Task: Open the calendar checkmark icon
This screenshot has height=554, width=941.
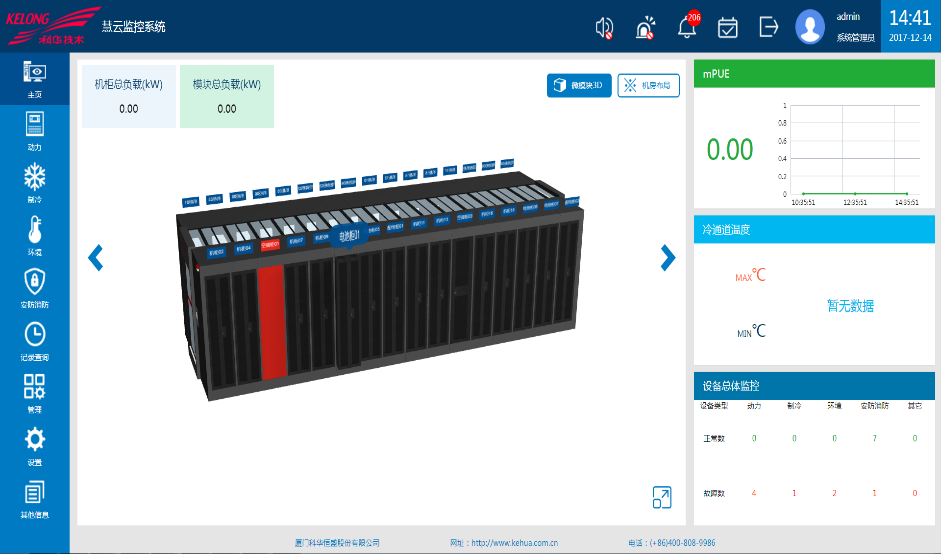Action: pyautogui.click(x=728, y=27)
